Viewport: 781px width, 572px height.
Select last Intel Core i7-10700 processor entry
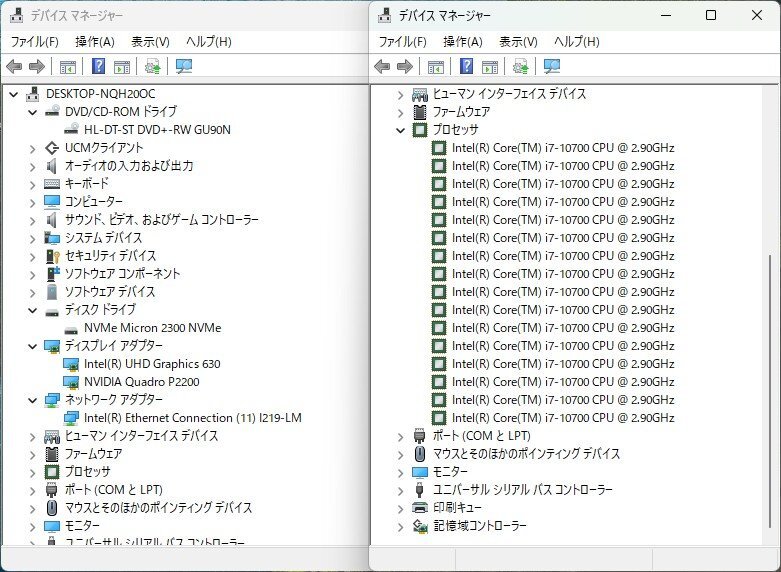[x=563, y=418]
